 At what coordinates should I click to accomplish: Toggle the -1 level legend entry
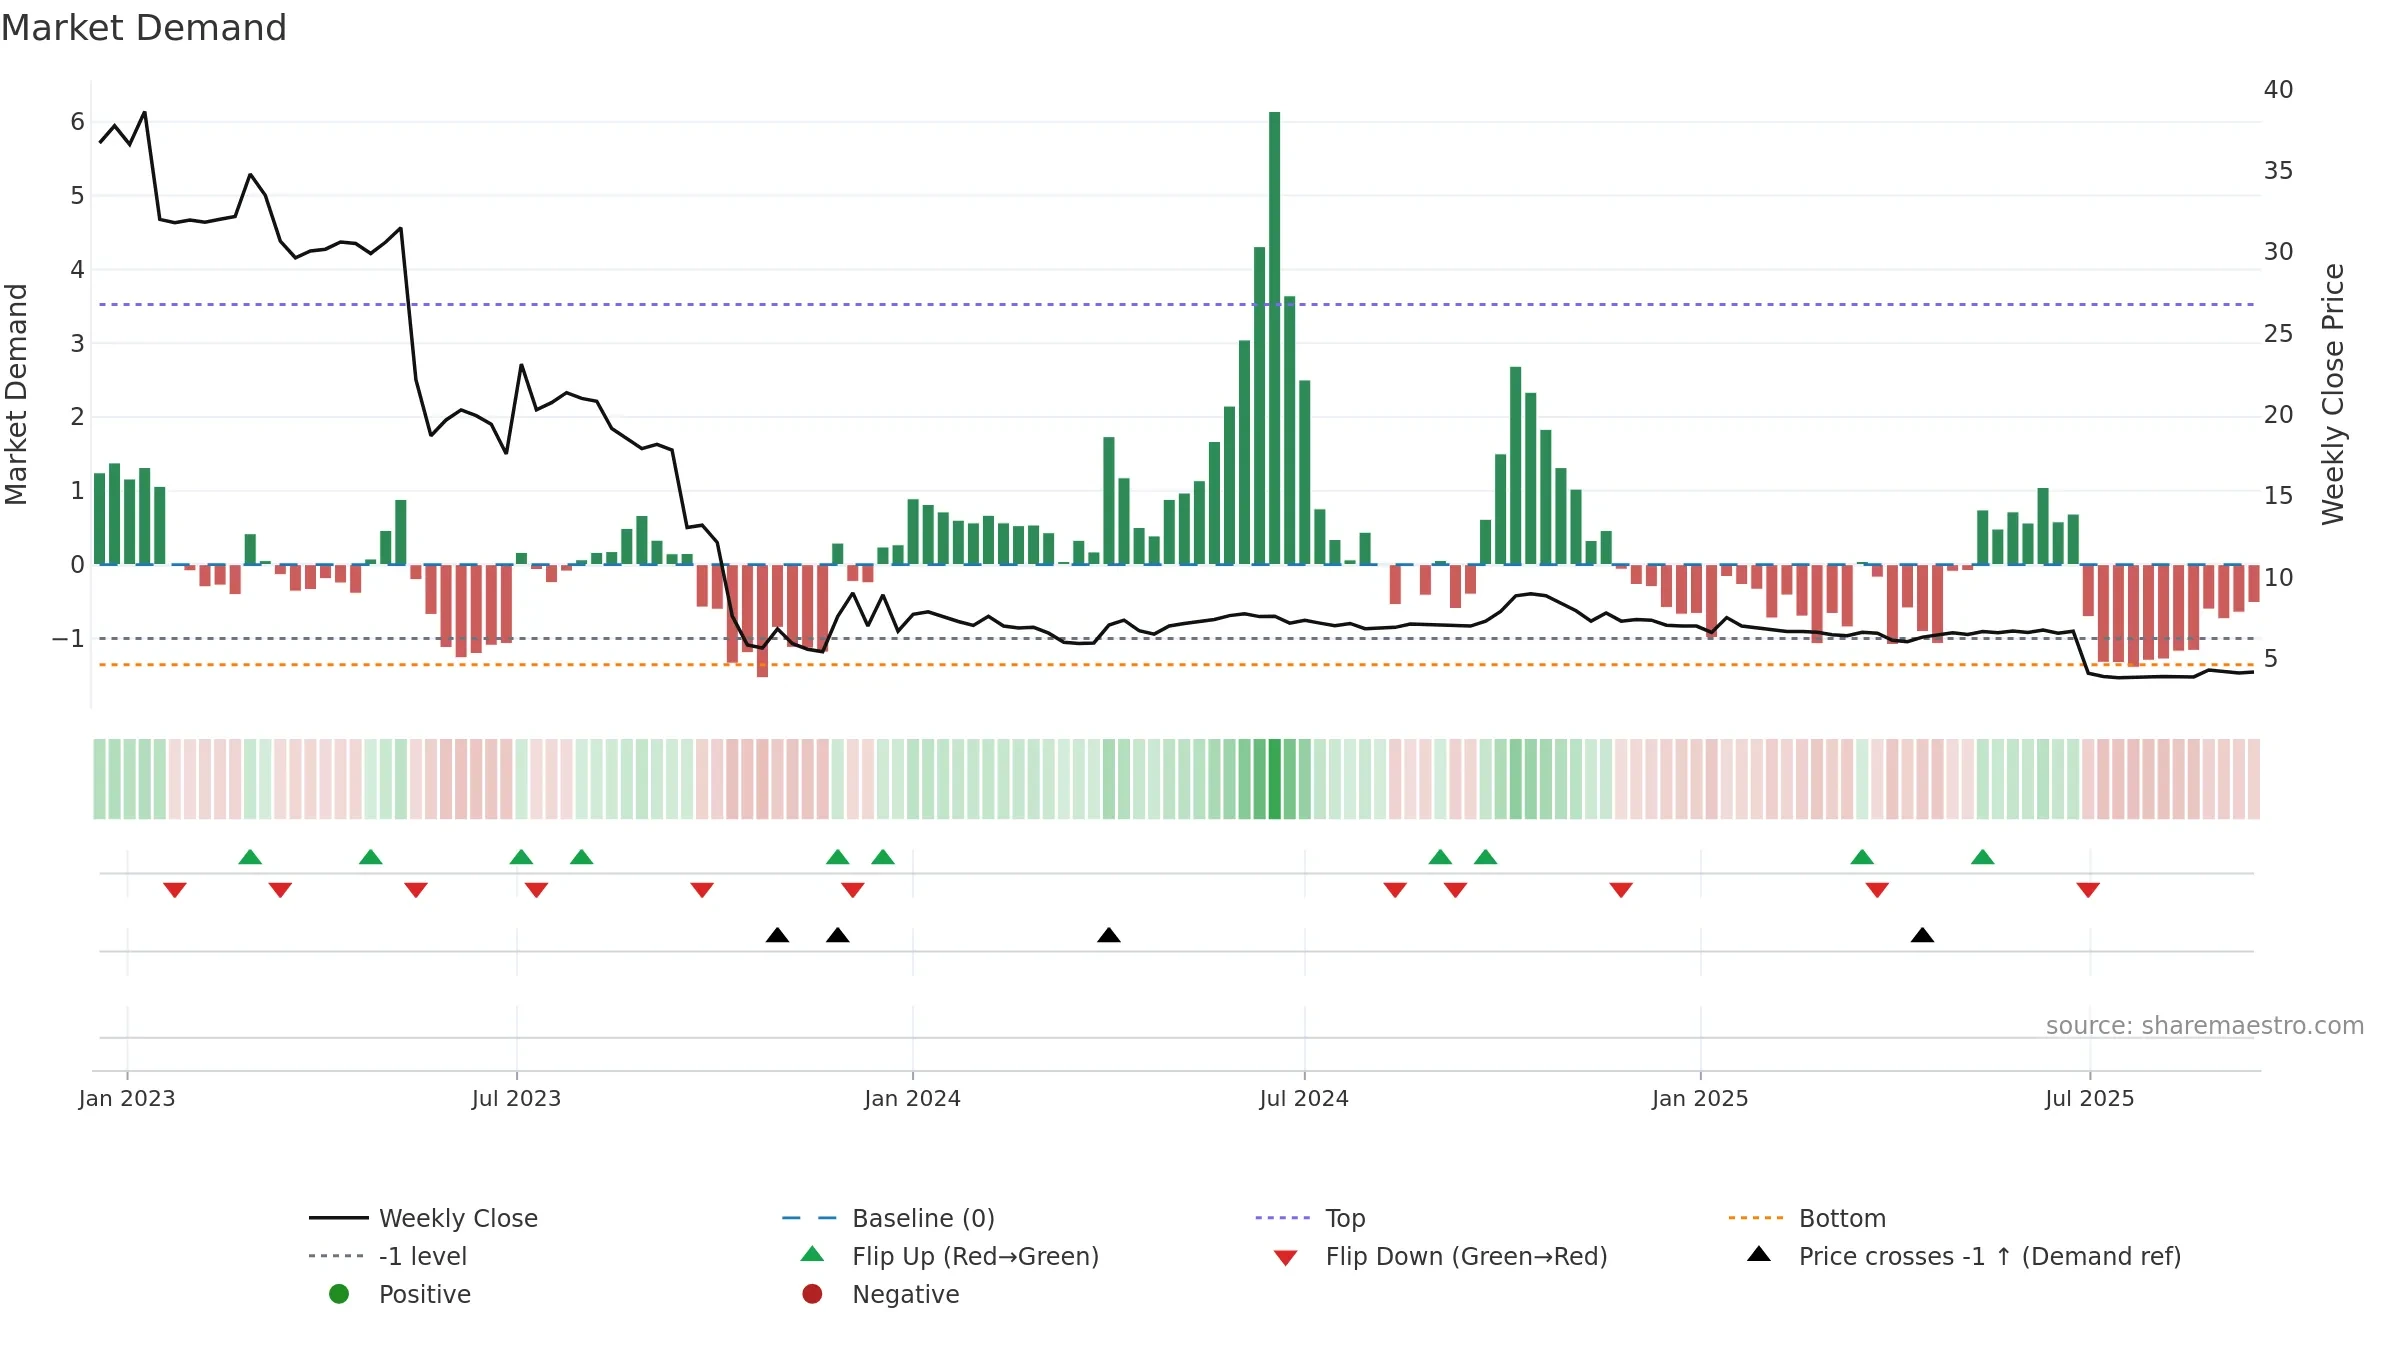pyautogui.click(x=388, y=1256)
